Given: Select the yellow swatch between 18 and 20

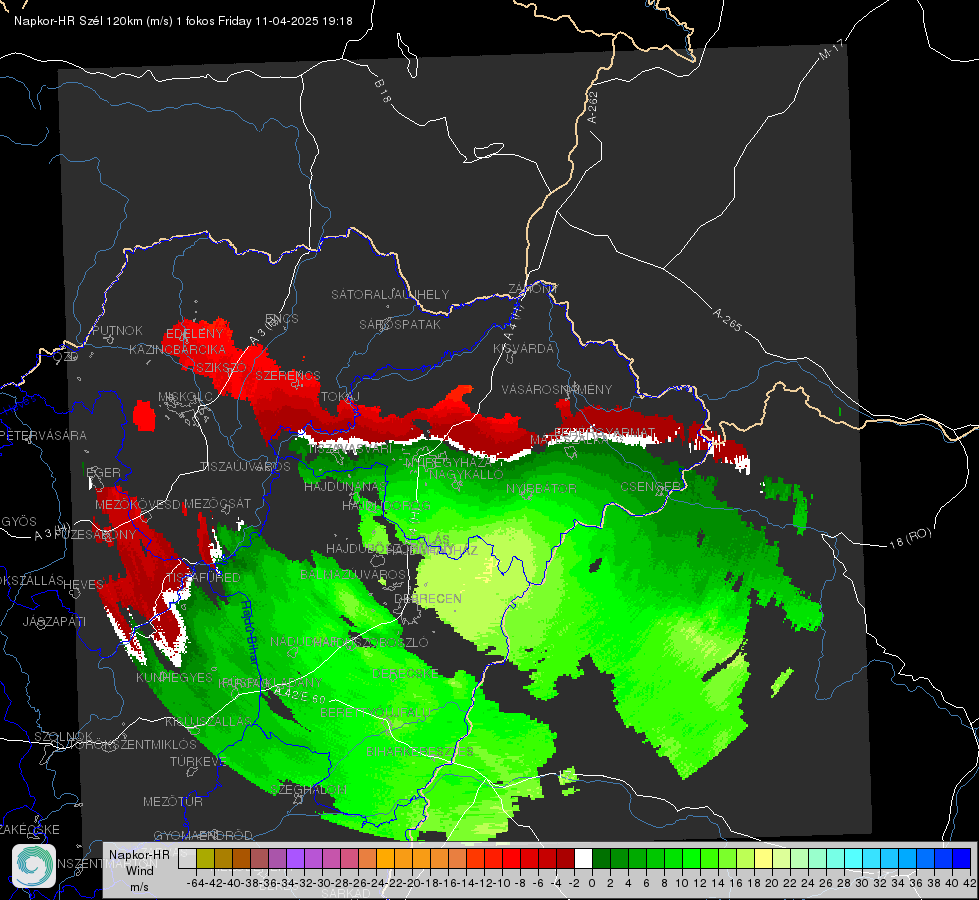Looking at the screenshot, I should 763,858.
